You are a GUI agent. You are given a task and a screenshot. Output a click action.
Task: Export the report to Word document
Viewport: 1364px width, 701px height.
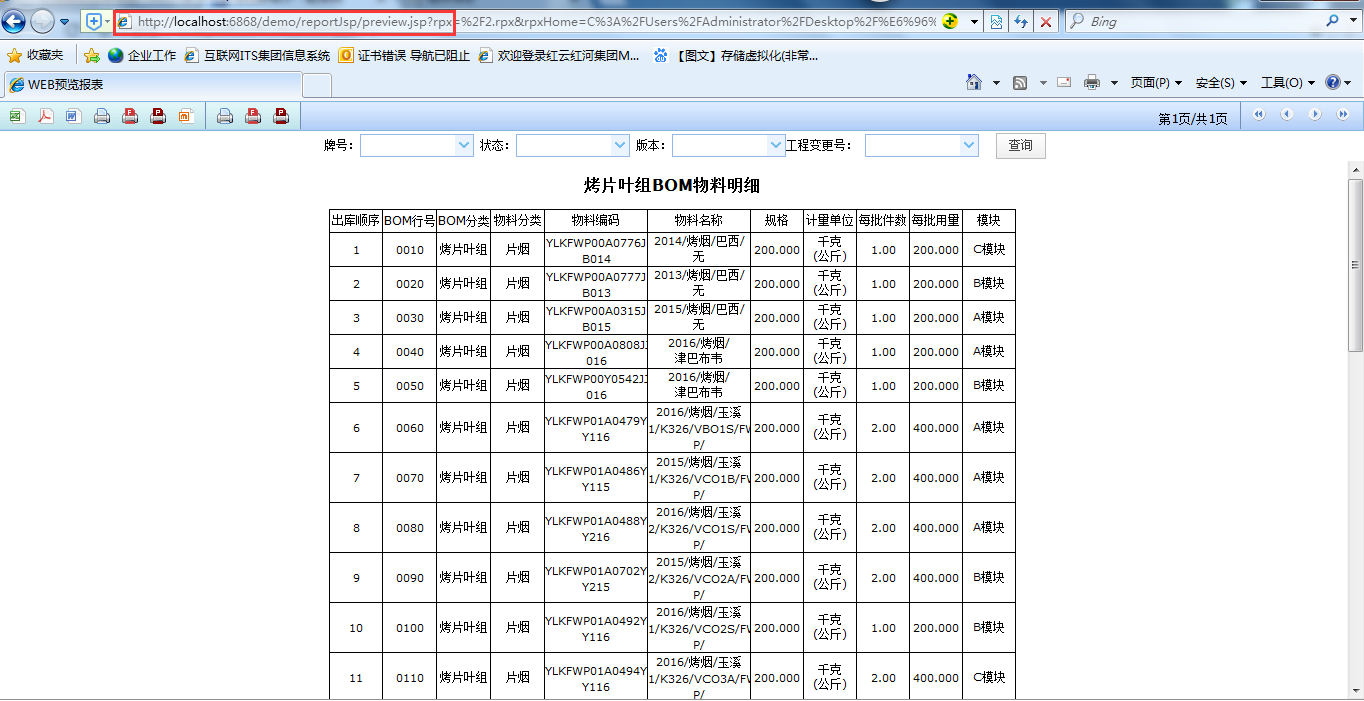point(73,116)
